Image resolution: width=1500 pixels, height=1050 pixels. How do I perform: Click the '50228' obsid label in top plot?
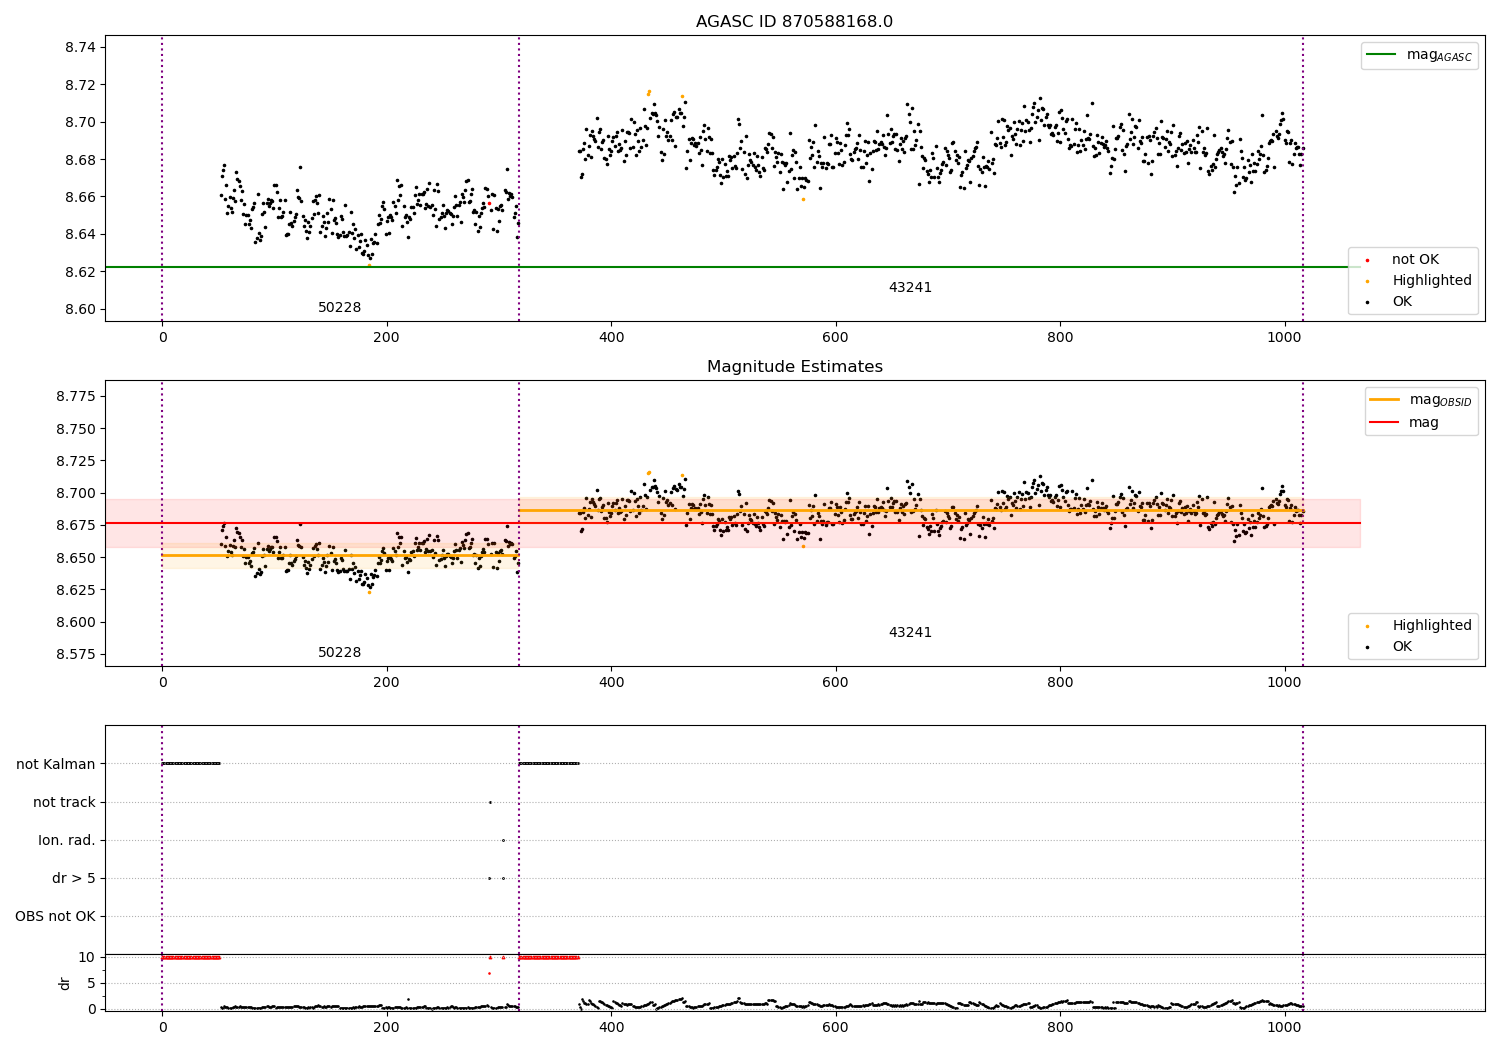[339, 308]
